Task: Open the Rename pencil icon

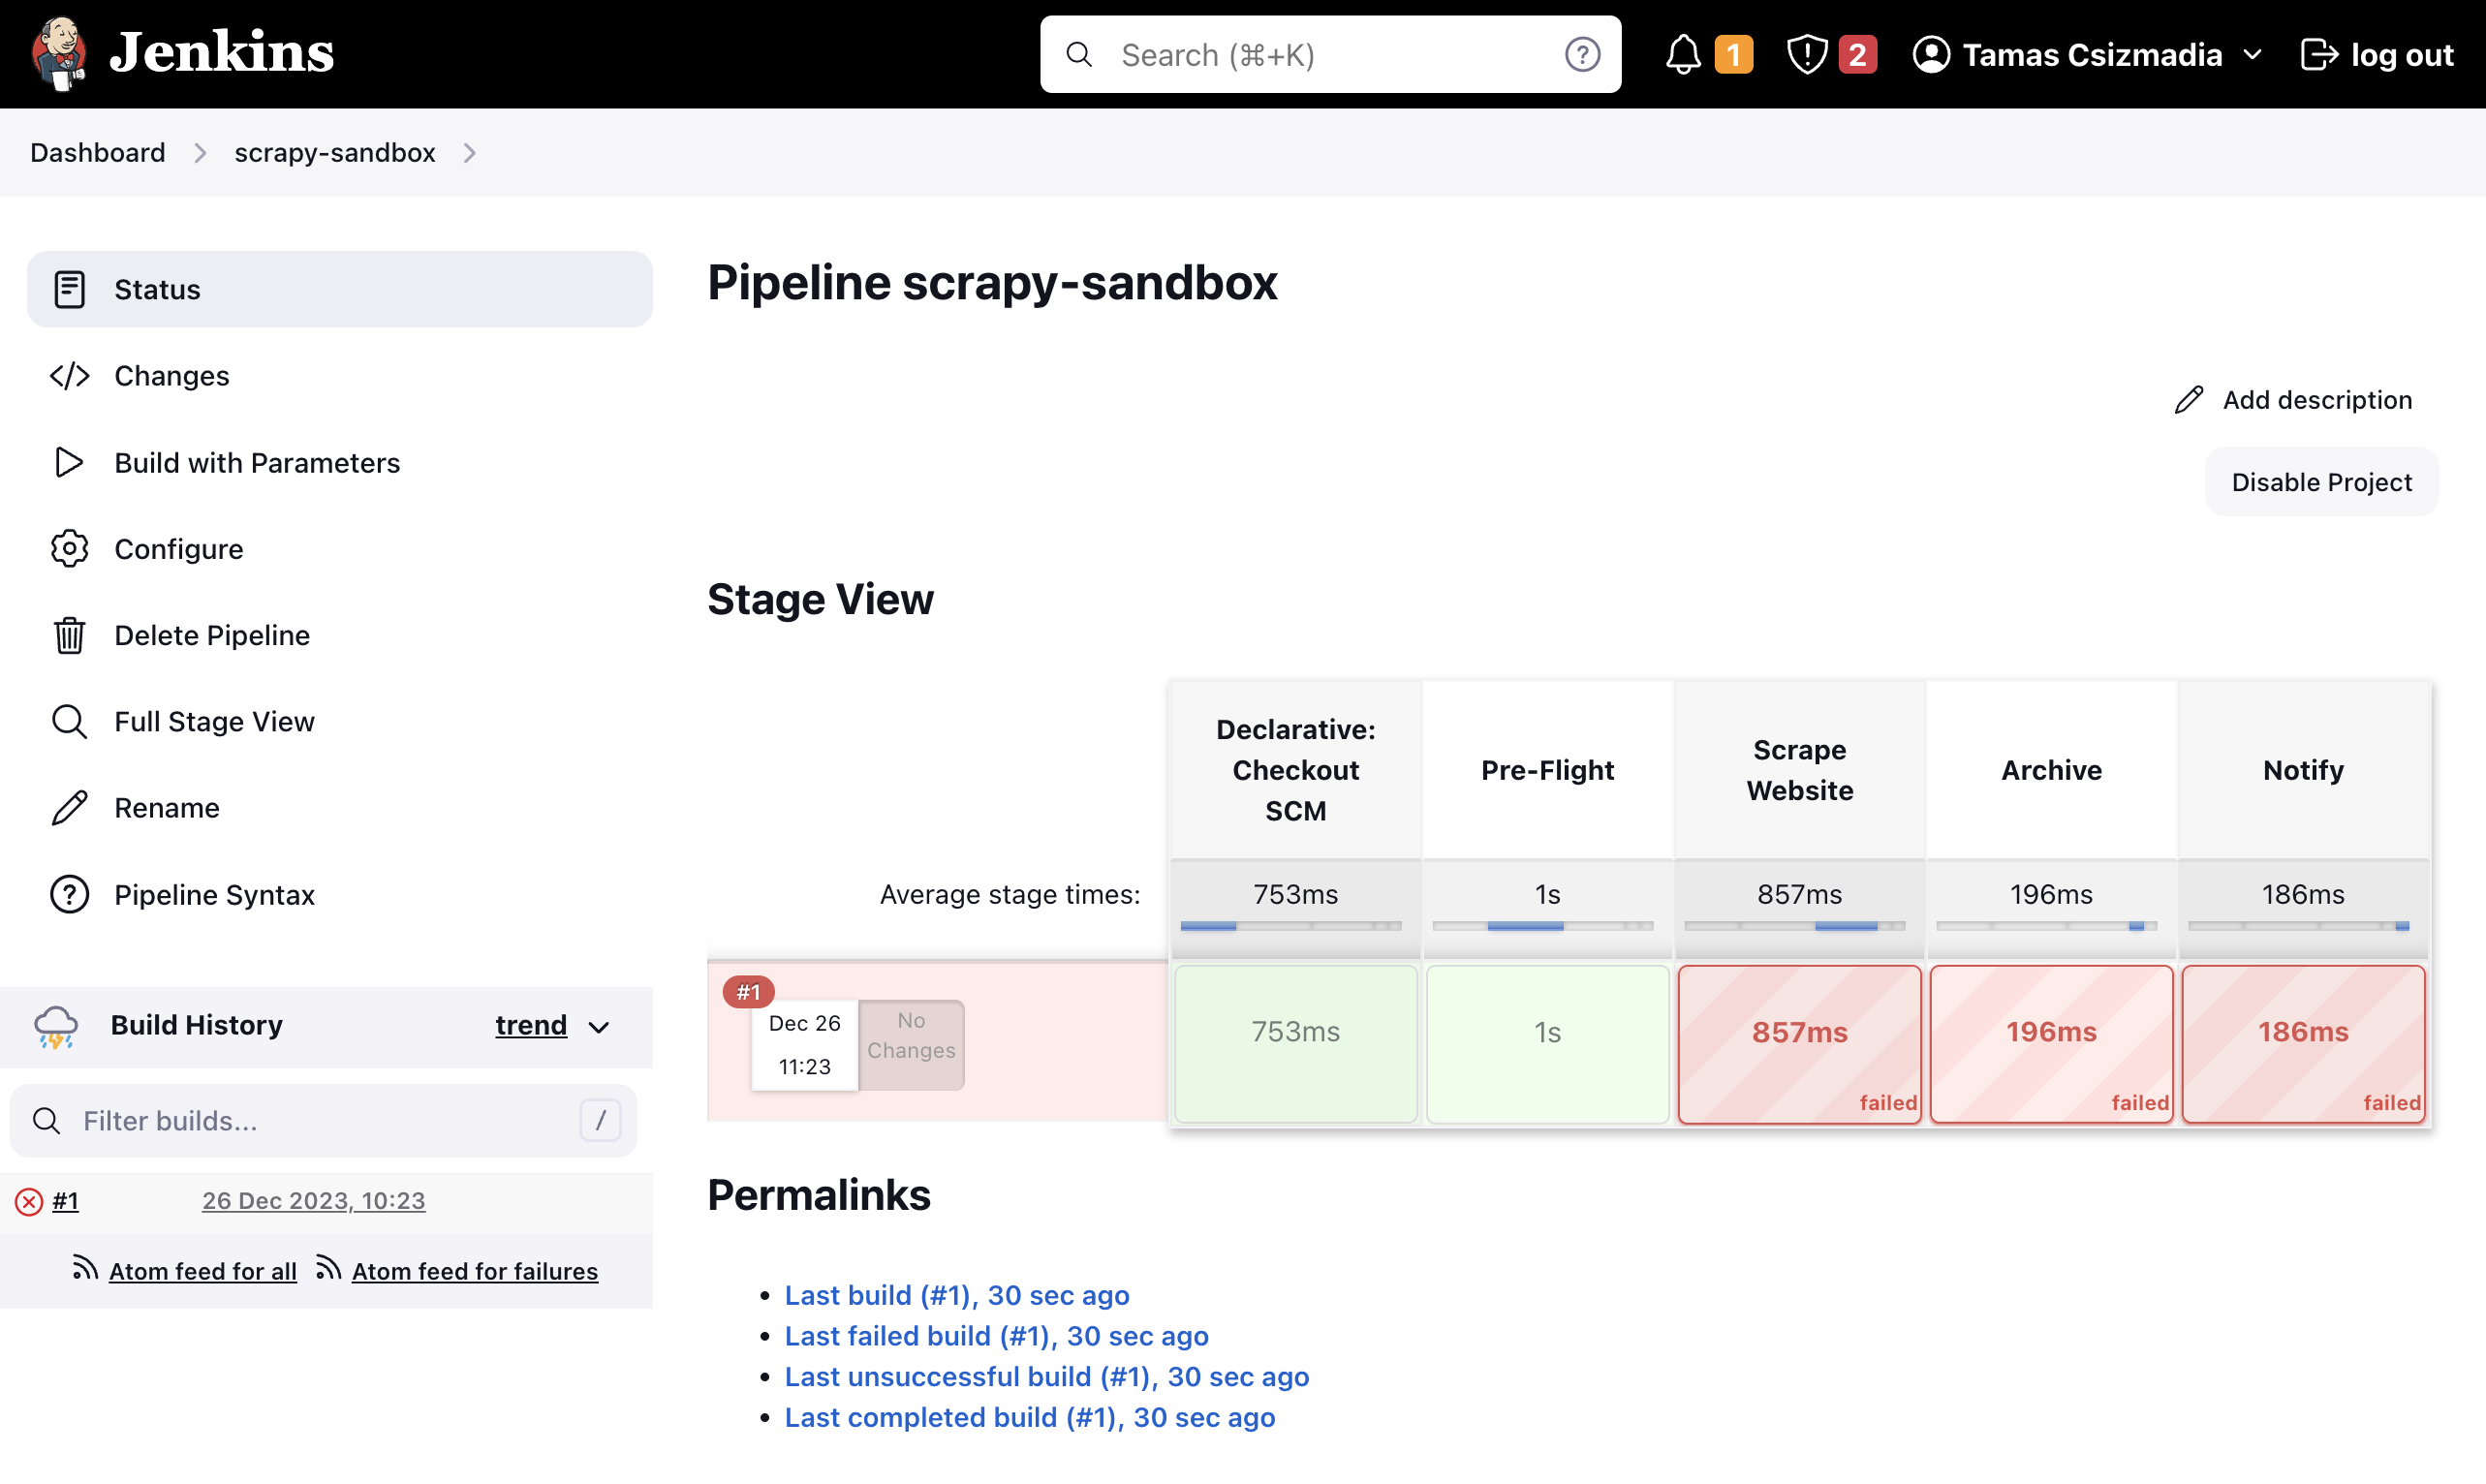Action: pos(68,807)
